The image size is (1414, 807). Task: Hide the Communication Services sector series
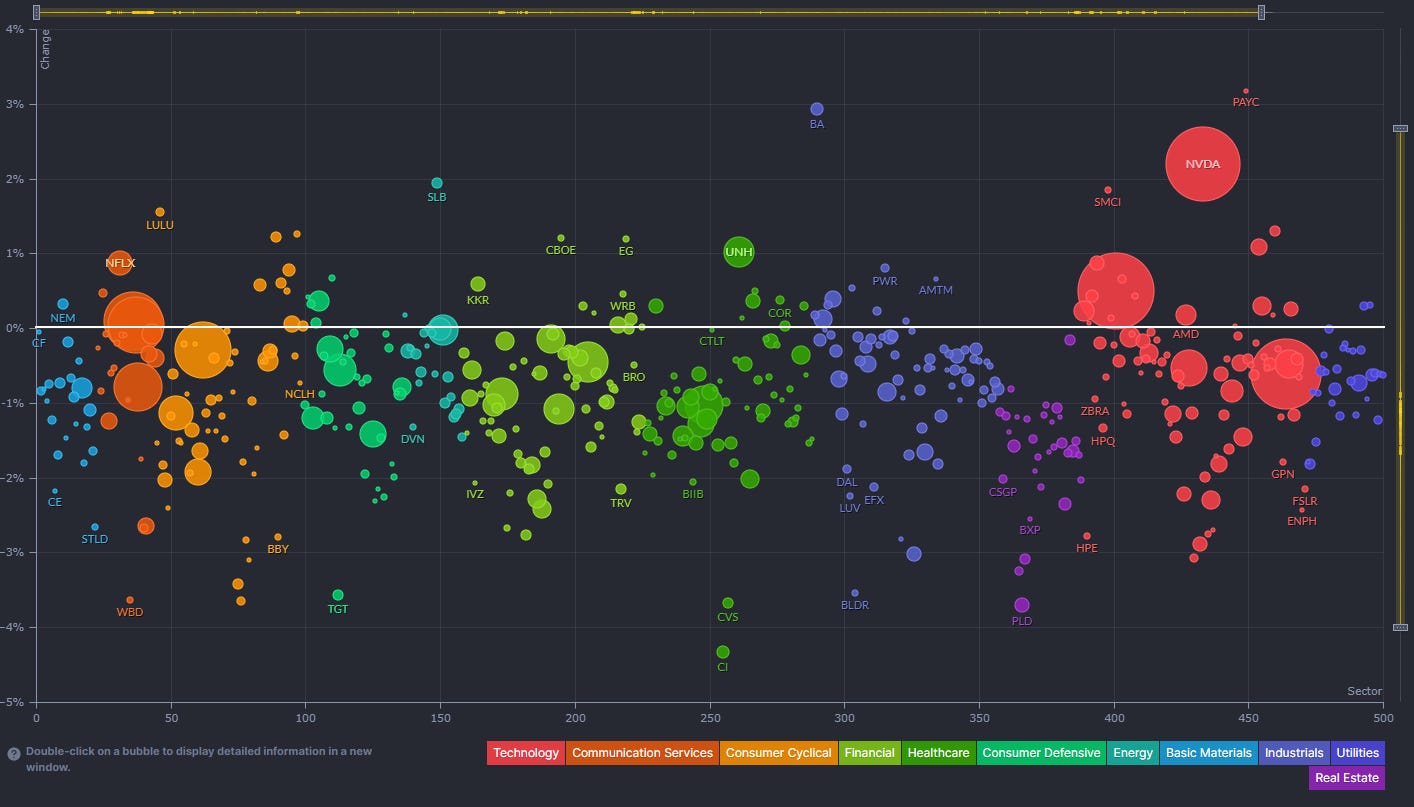[642, 753]
